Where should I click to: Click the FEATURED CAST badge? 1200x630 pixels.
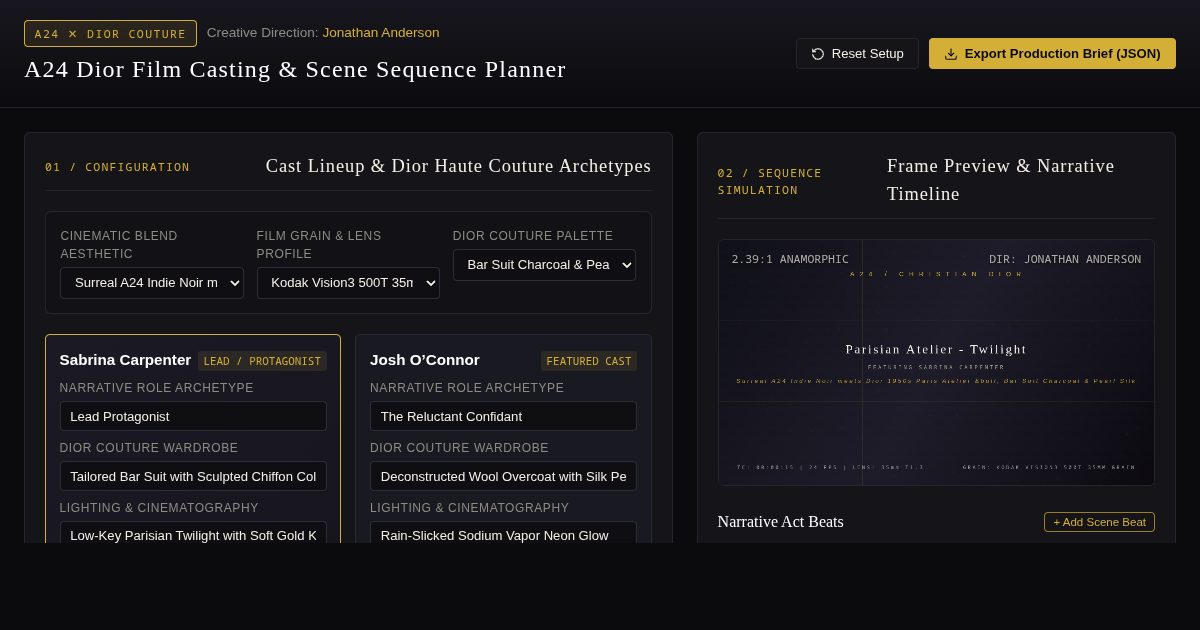click(589, 361)
